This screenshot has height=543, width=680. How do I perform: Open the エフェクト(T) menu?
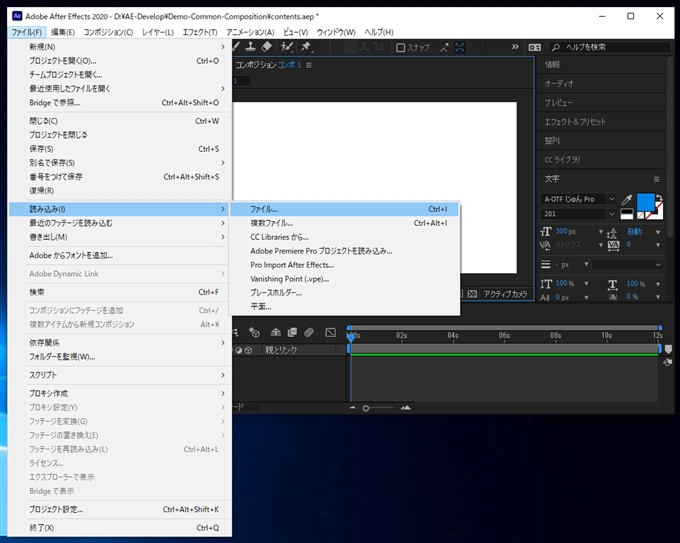[x=200, y=32]
